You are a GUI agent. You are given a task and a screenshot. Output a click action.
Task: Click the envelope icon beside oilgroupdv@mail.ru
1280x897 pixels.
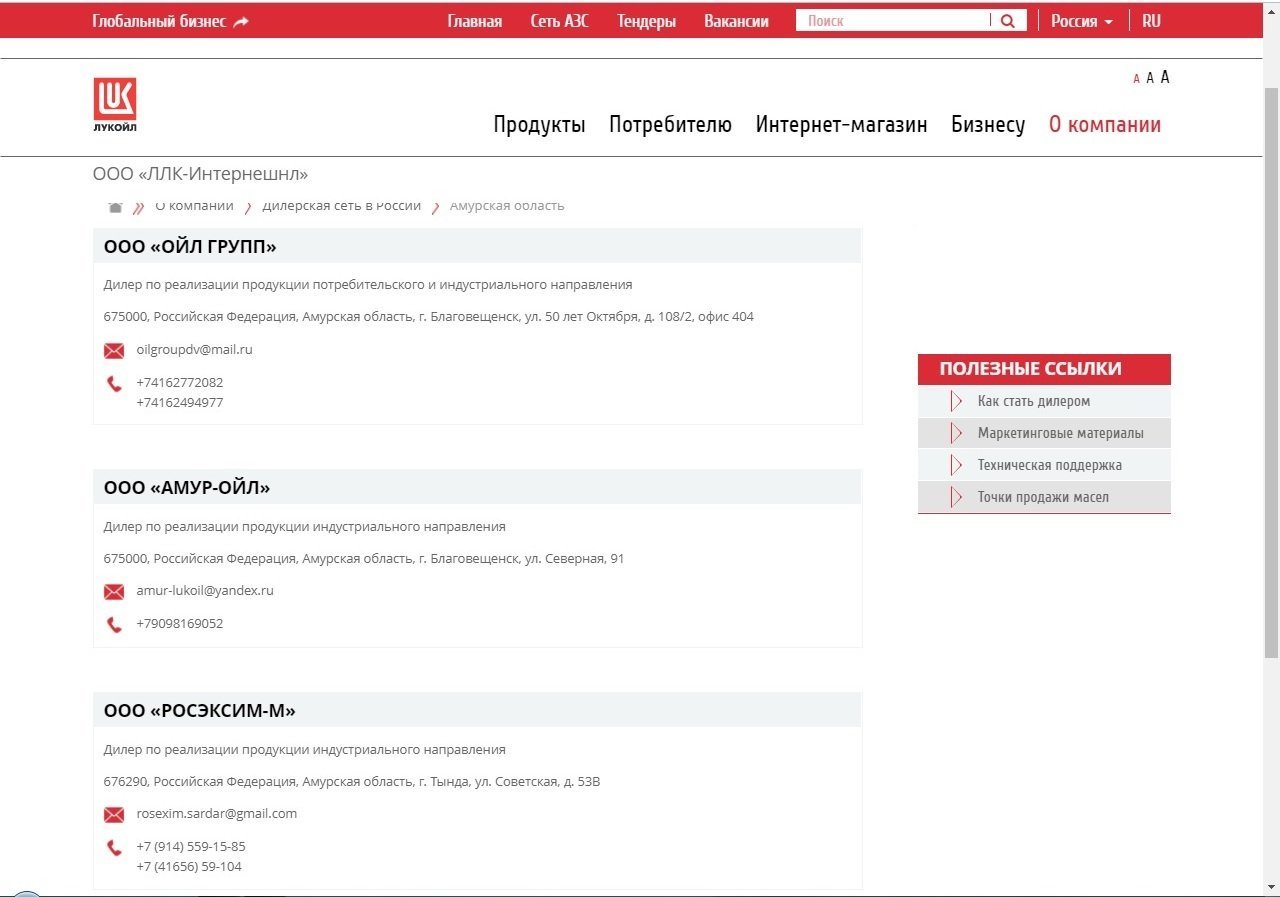114,351
